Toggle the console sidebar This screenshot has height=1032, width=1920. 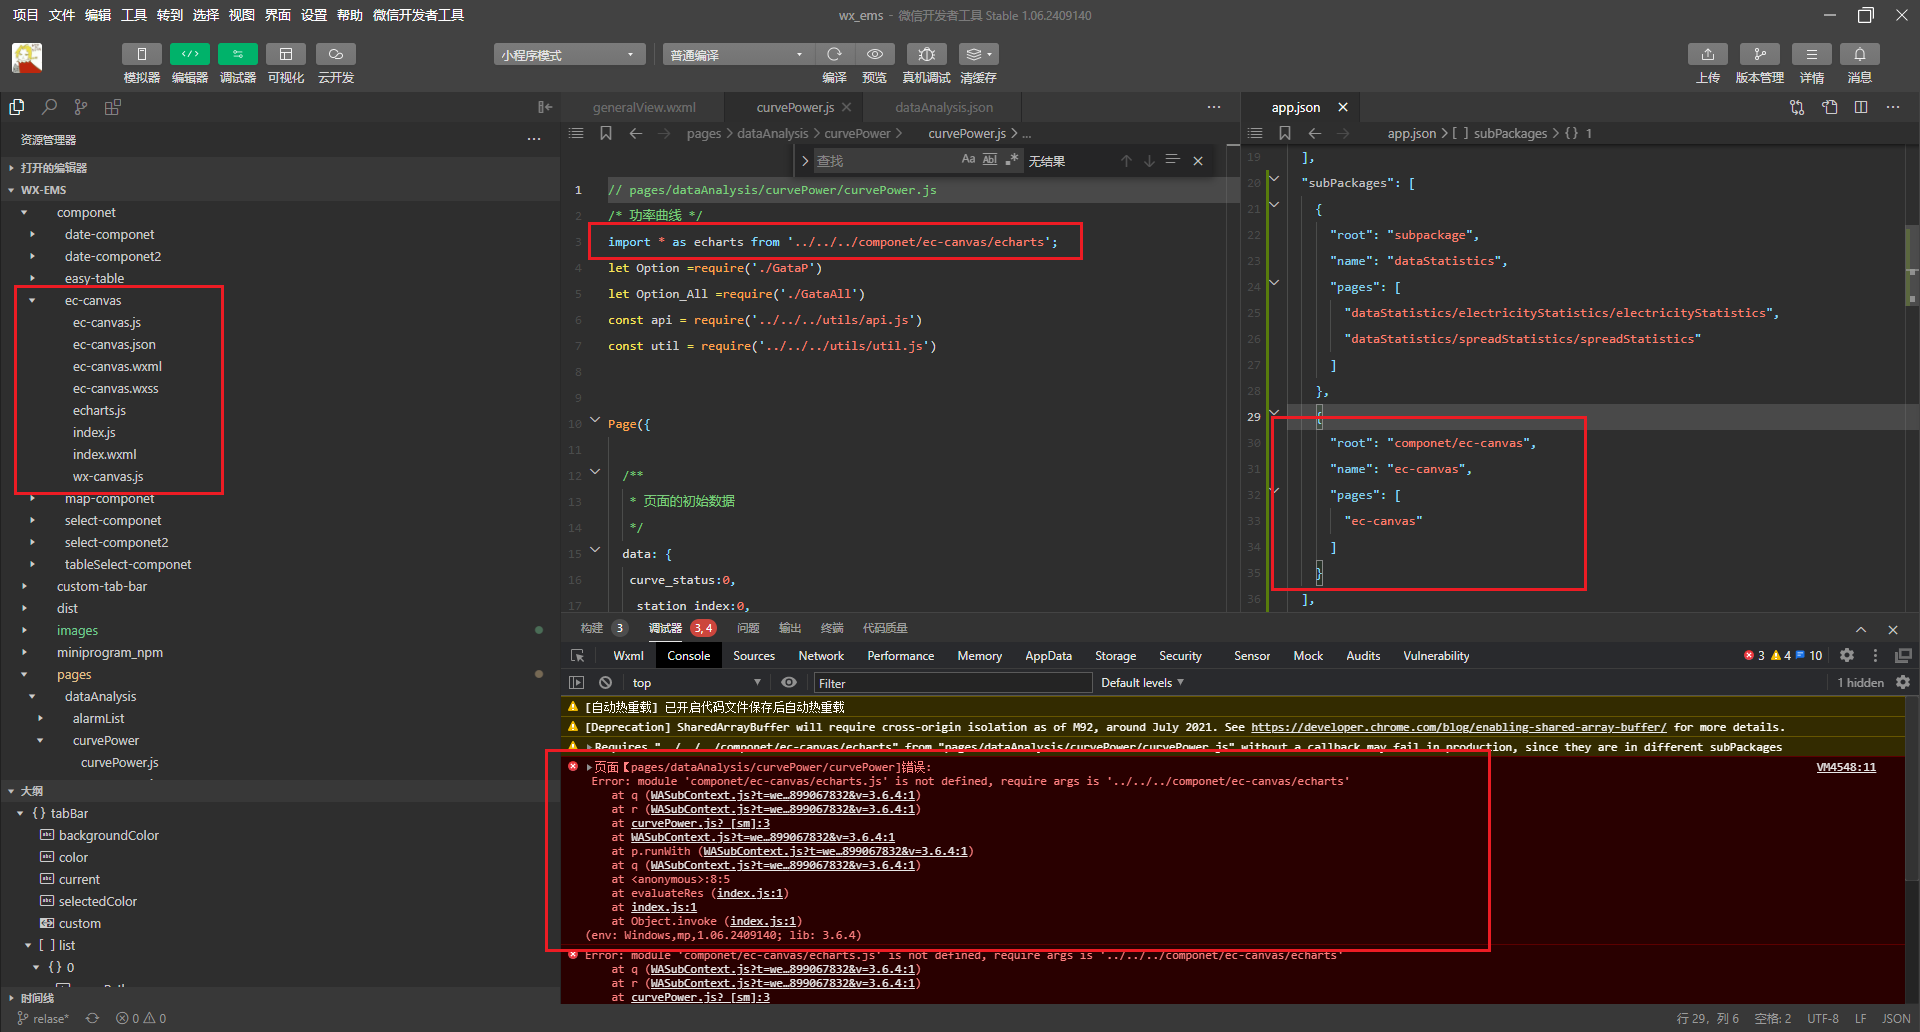[x=577, y=682]
